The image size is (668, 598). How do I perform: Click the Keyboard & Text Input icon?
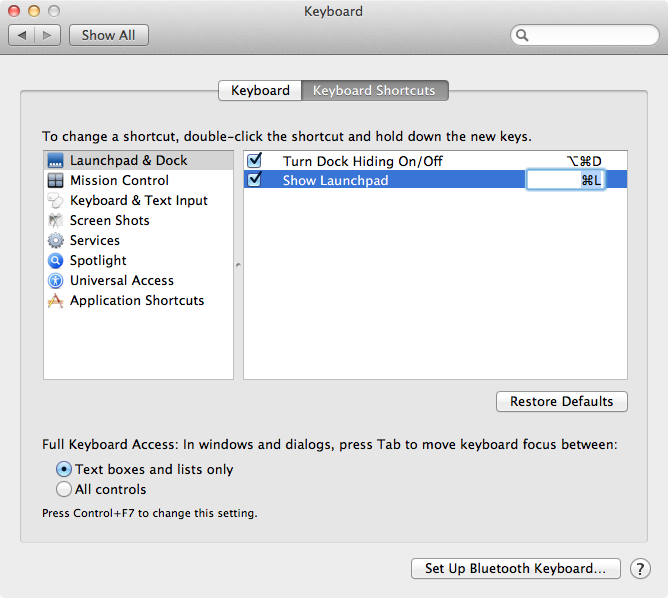tap(55, 201)
